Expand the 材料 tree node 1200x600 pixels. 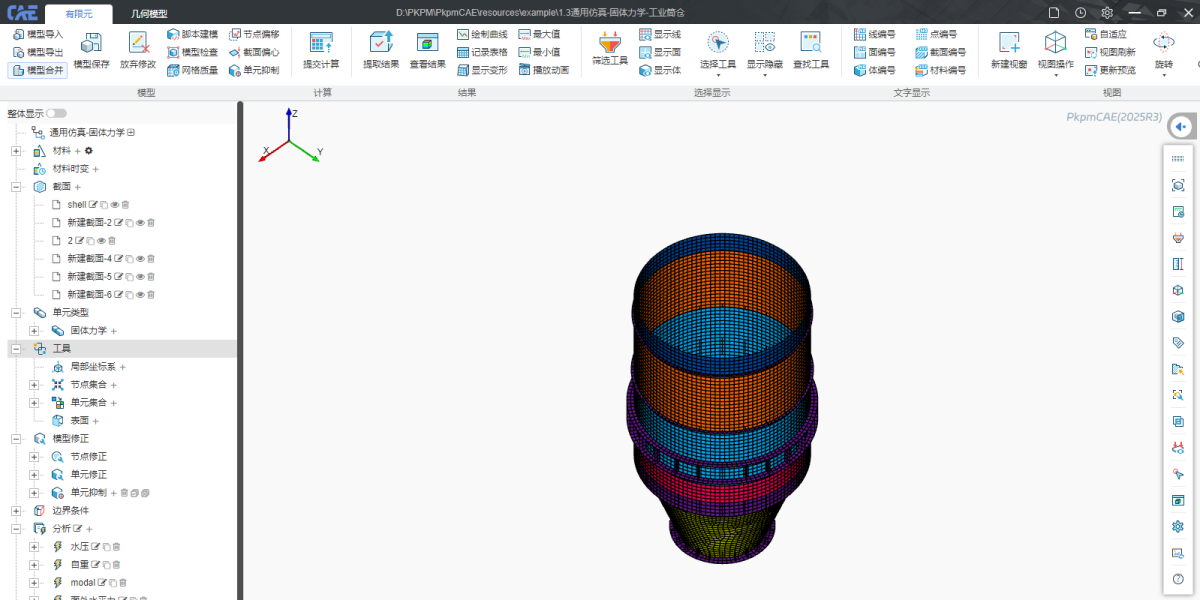coord(16,151)
